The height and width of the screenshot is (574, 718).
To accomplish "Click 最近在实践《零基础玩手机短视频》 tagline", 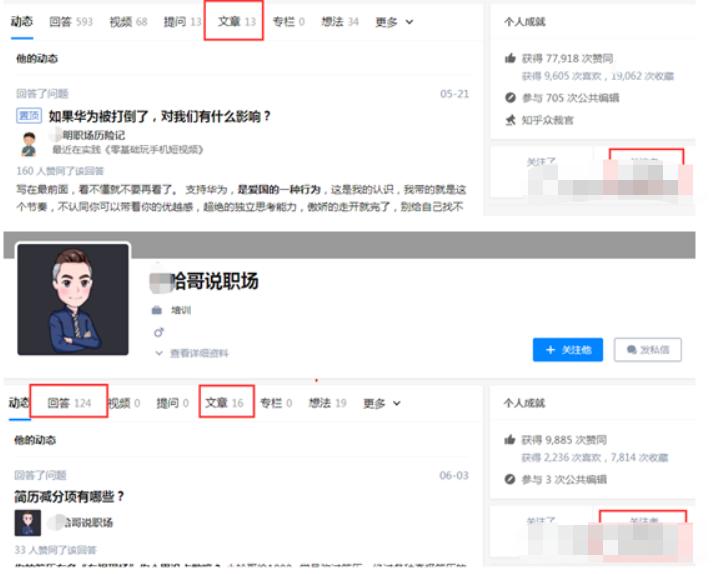I will pyautogui.click(x=128, y=150).
